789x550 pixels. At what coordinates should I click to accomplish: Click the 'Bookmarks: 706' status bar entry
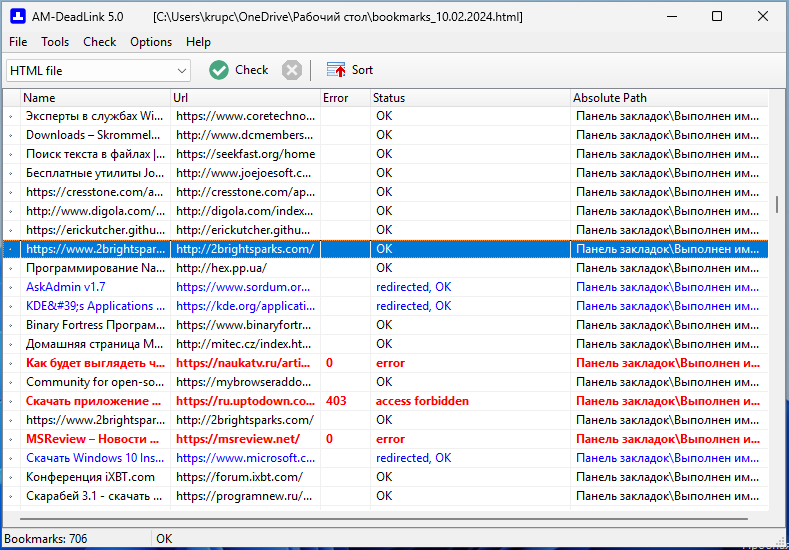pos(46,539)
